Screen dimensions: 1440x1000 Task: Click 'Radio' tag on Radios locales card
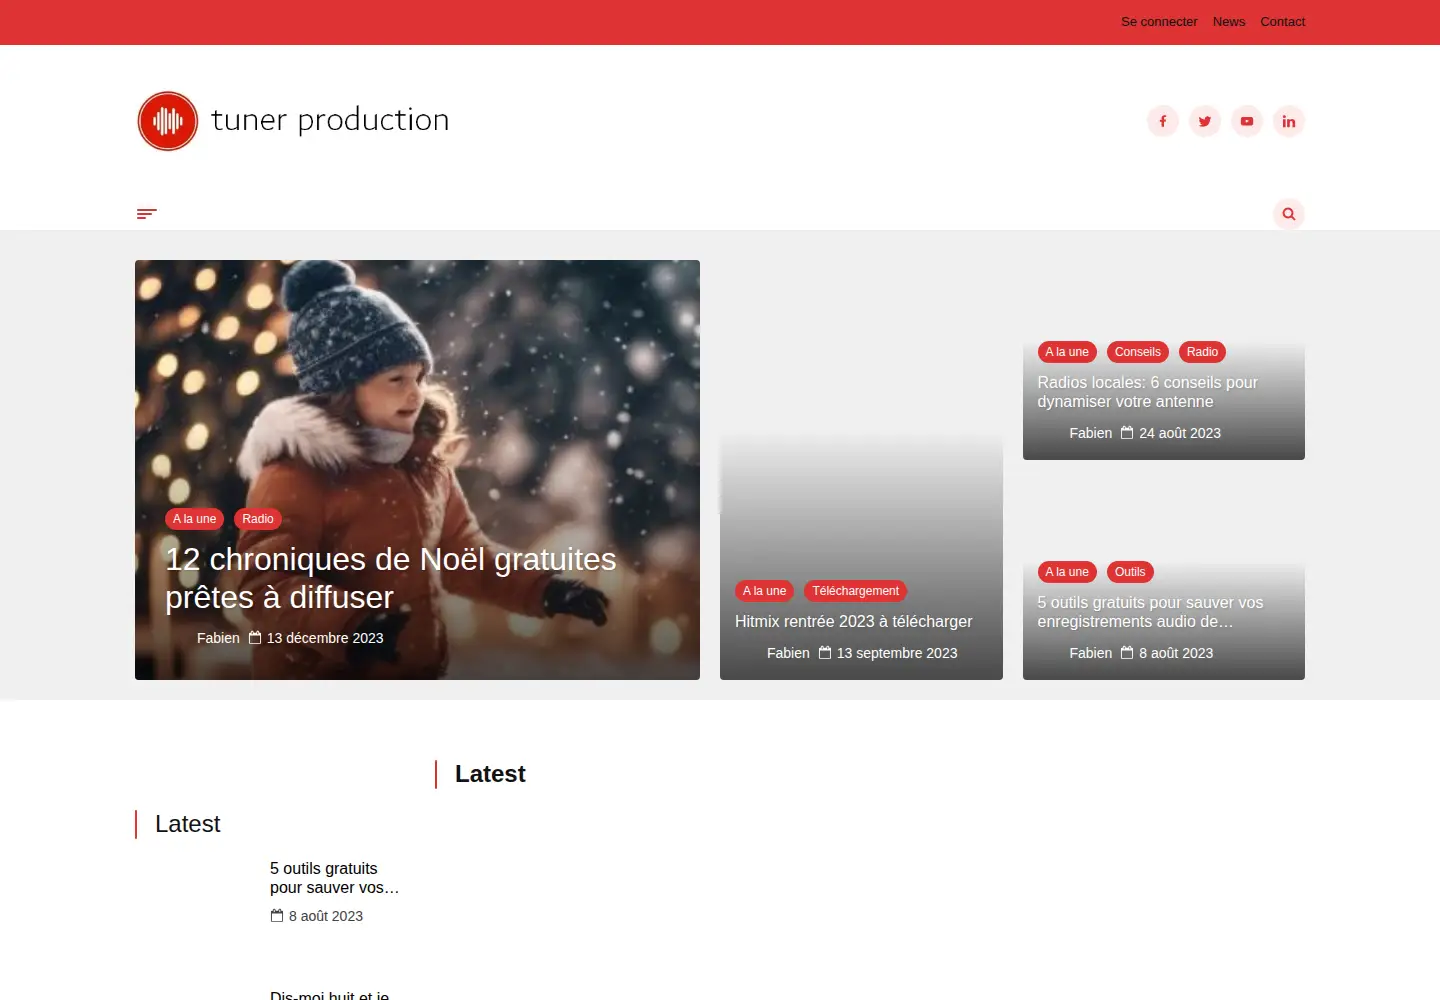pyautogui.click(x=1202, y=352)
